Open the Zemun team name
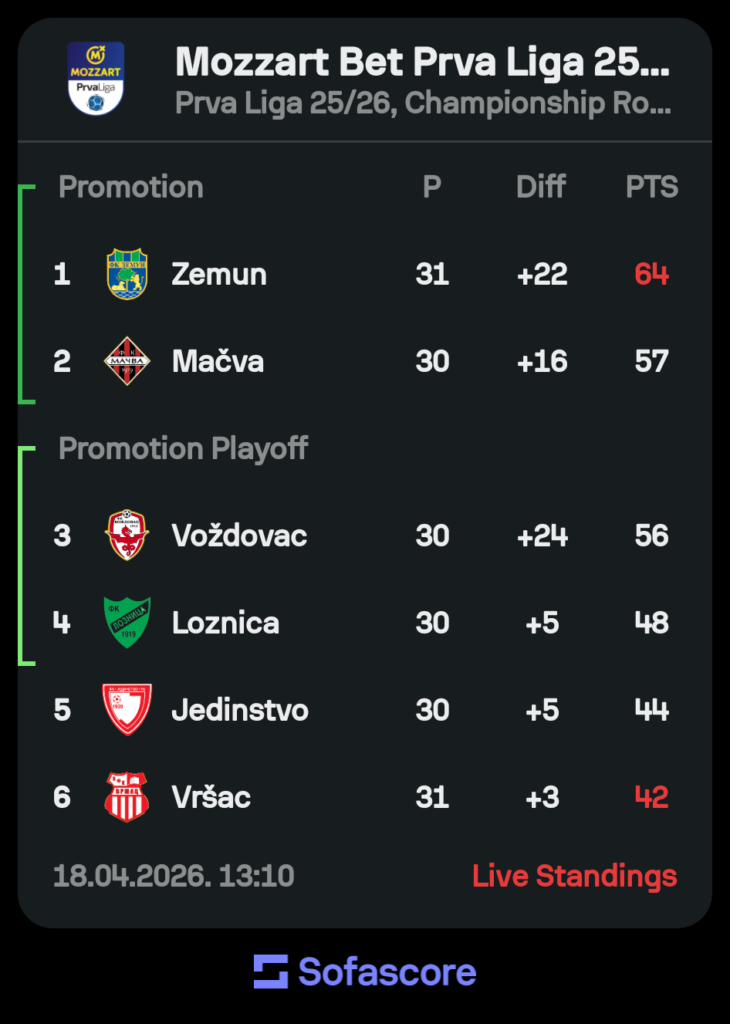Image resolution: width=730 pixels, height=1024 pixels. (219, 274)
